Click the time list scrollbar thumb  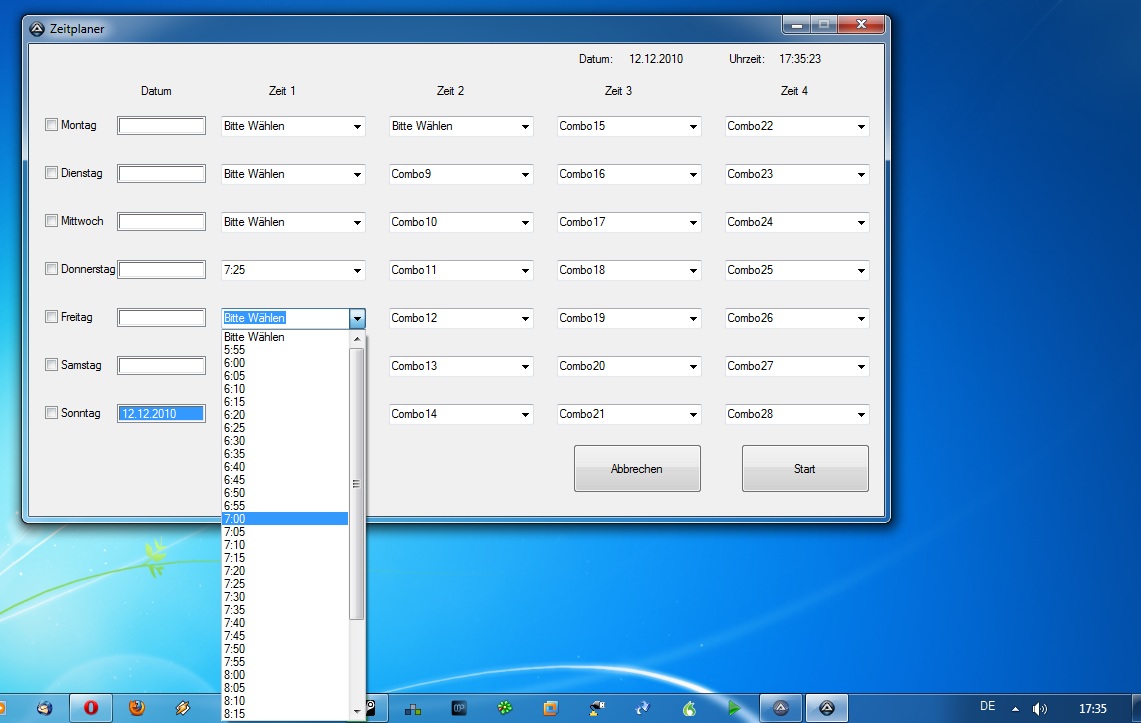tap(357, 483)
